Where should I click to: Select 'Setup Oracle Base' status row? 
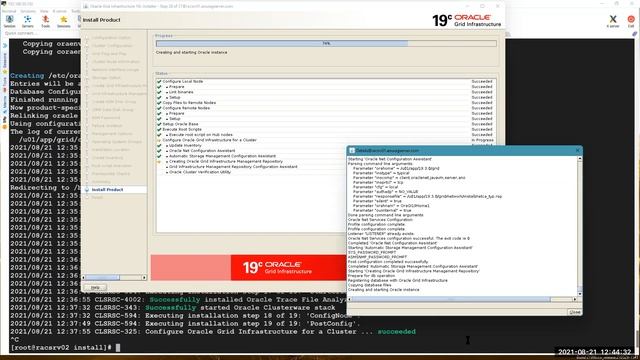tap(326, 124)
